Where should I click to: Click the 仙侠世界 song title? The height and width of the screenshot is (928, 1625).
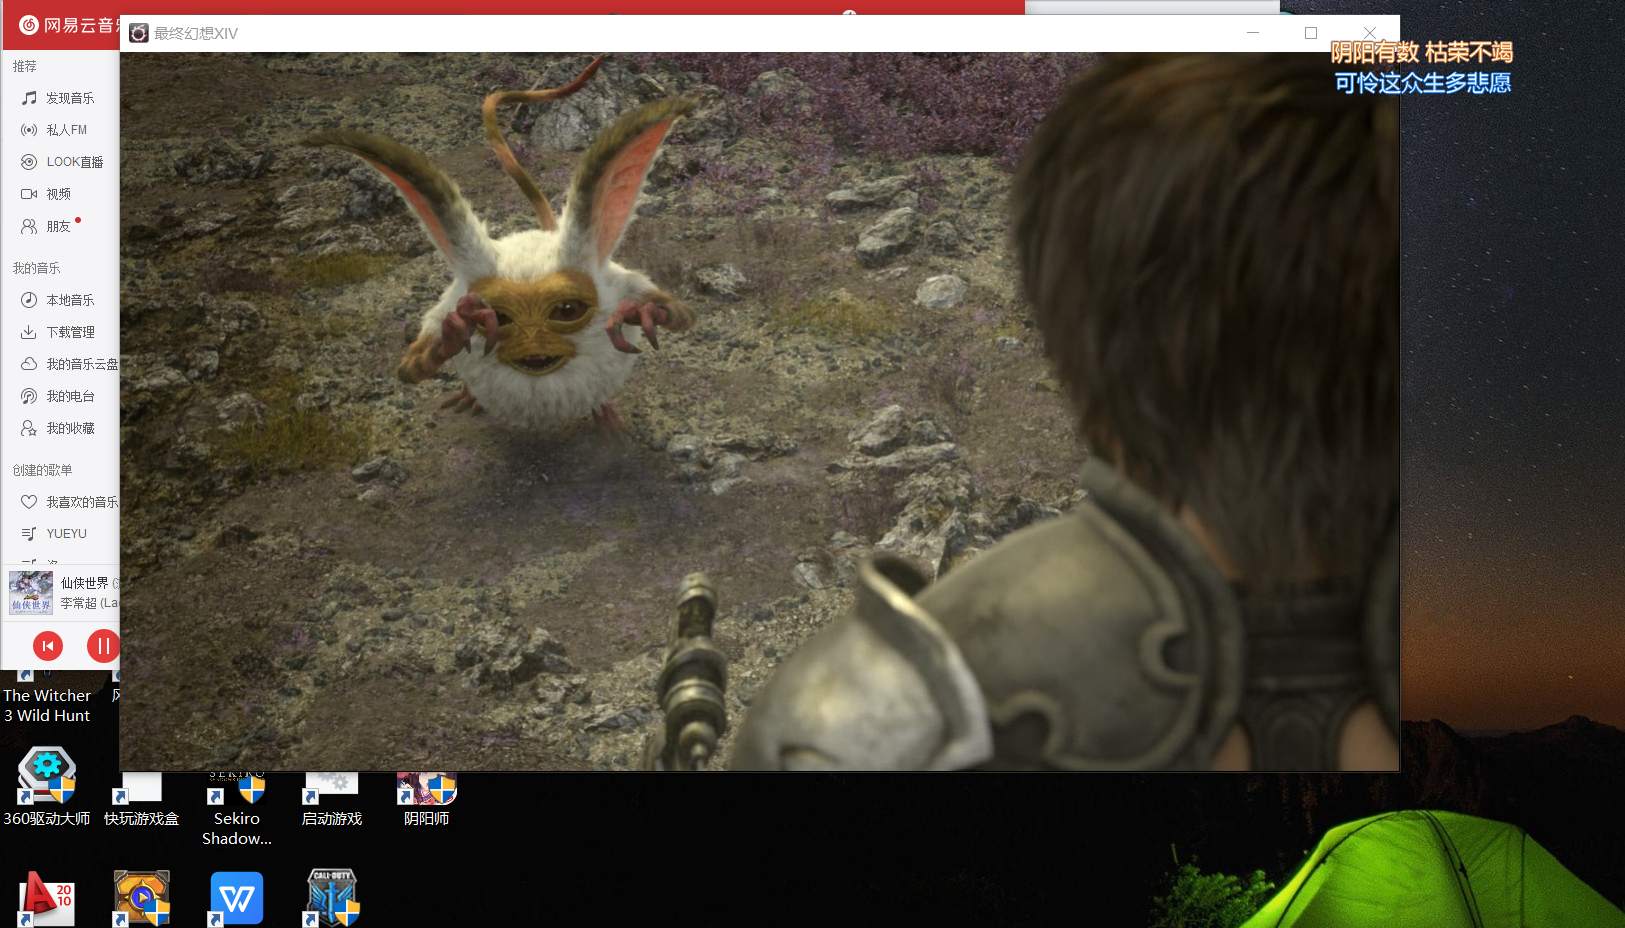[85, 583]
